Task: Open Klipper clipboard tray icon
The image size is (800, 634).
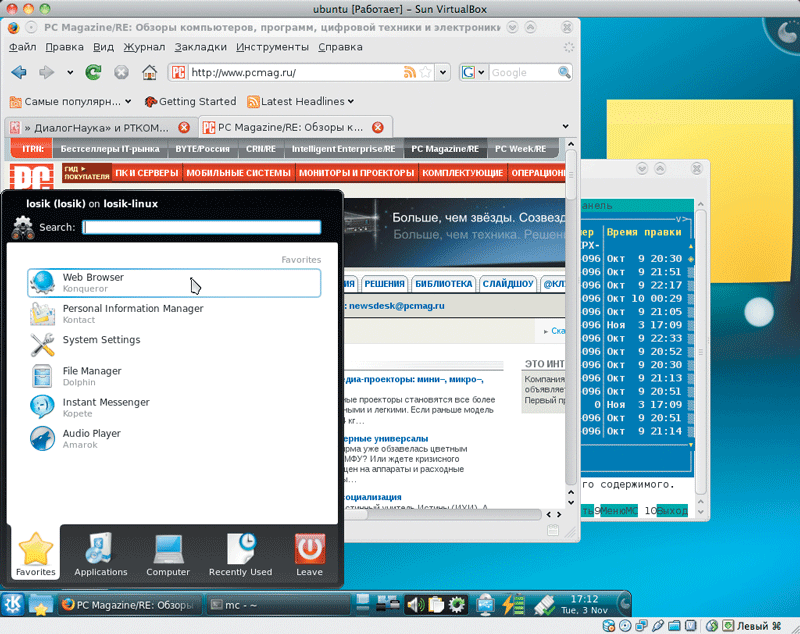Action: (436, 605)
